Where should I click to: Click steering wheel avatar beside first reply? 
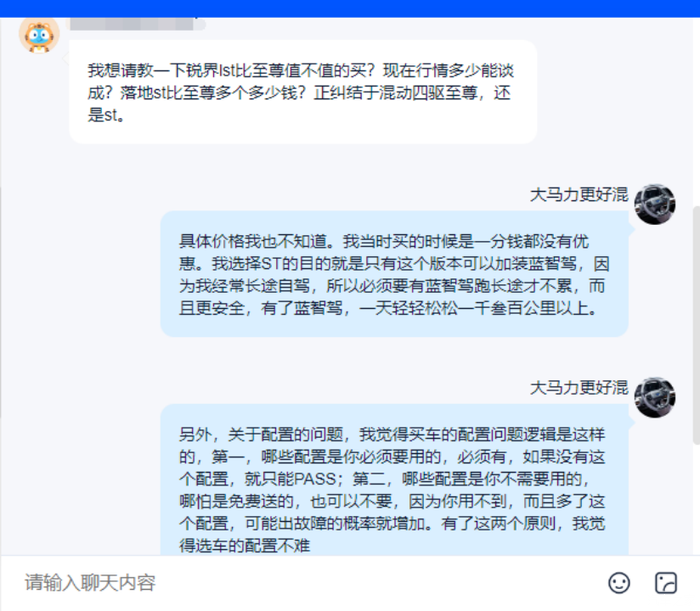pyautogui.click(x=654, y=204)
